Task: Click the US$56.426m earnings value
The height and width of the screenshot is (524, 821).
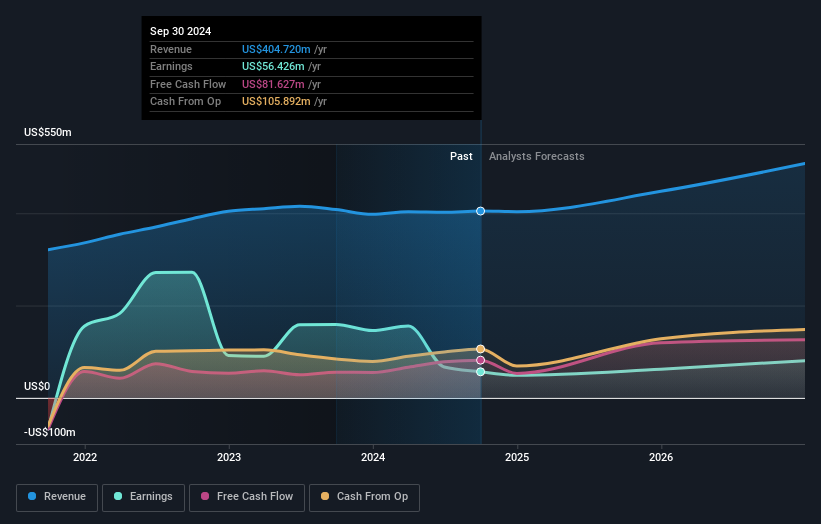Action: (x=273, y=66)
